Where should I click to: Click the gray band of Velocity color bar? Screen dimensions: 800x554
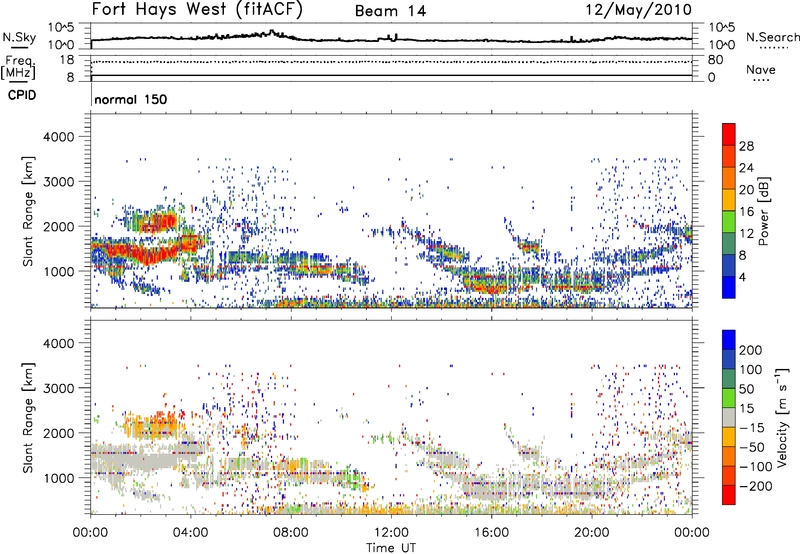(x=728, y=418)
